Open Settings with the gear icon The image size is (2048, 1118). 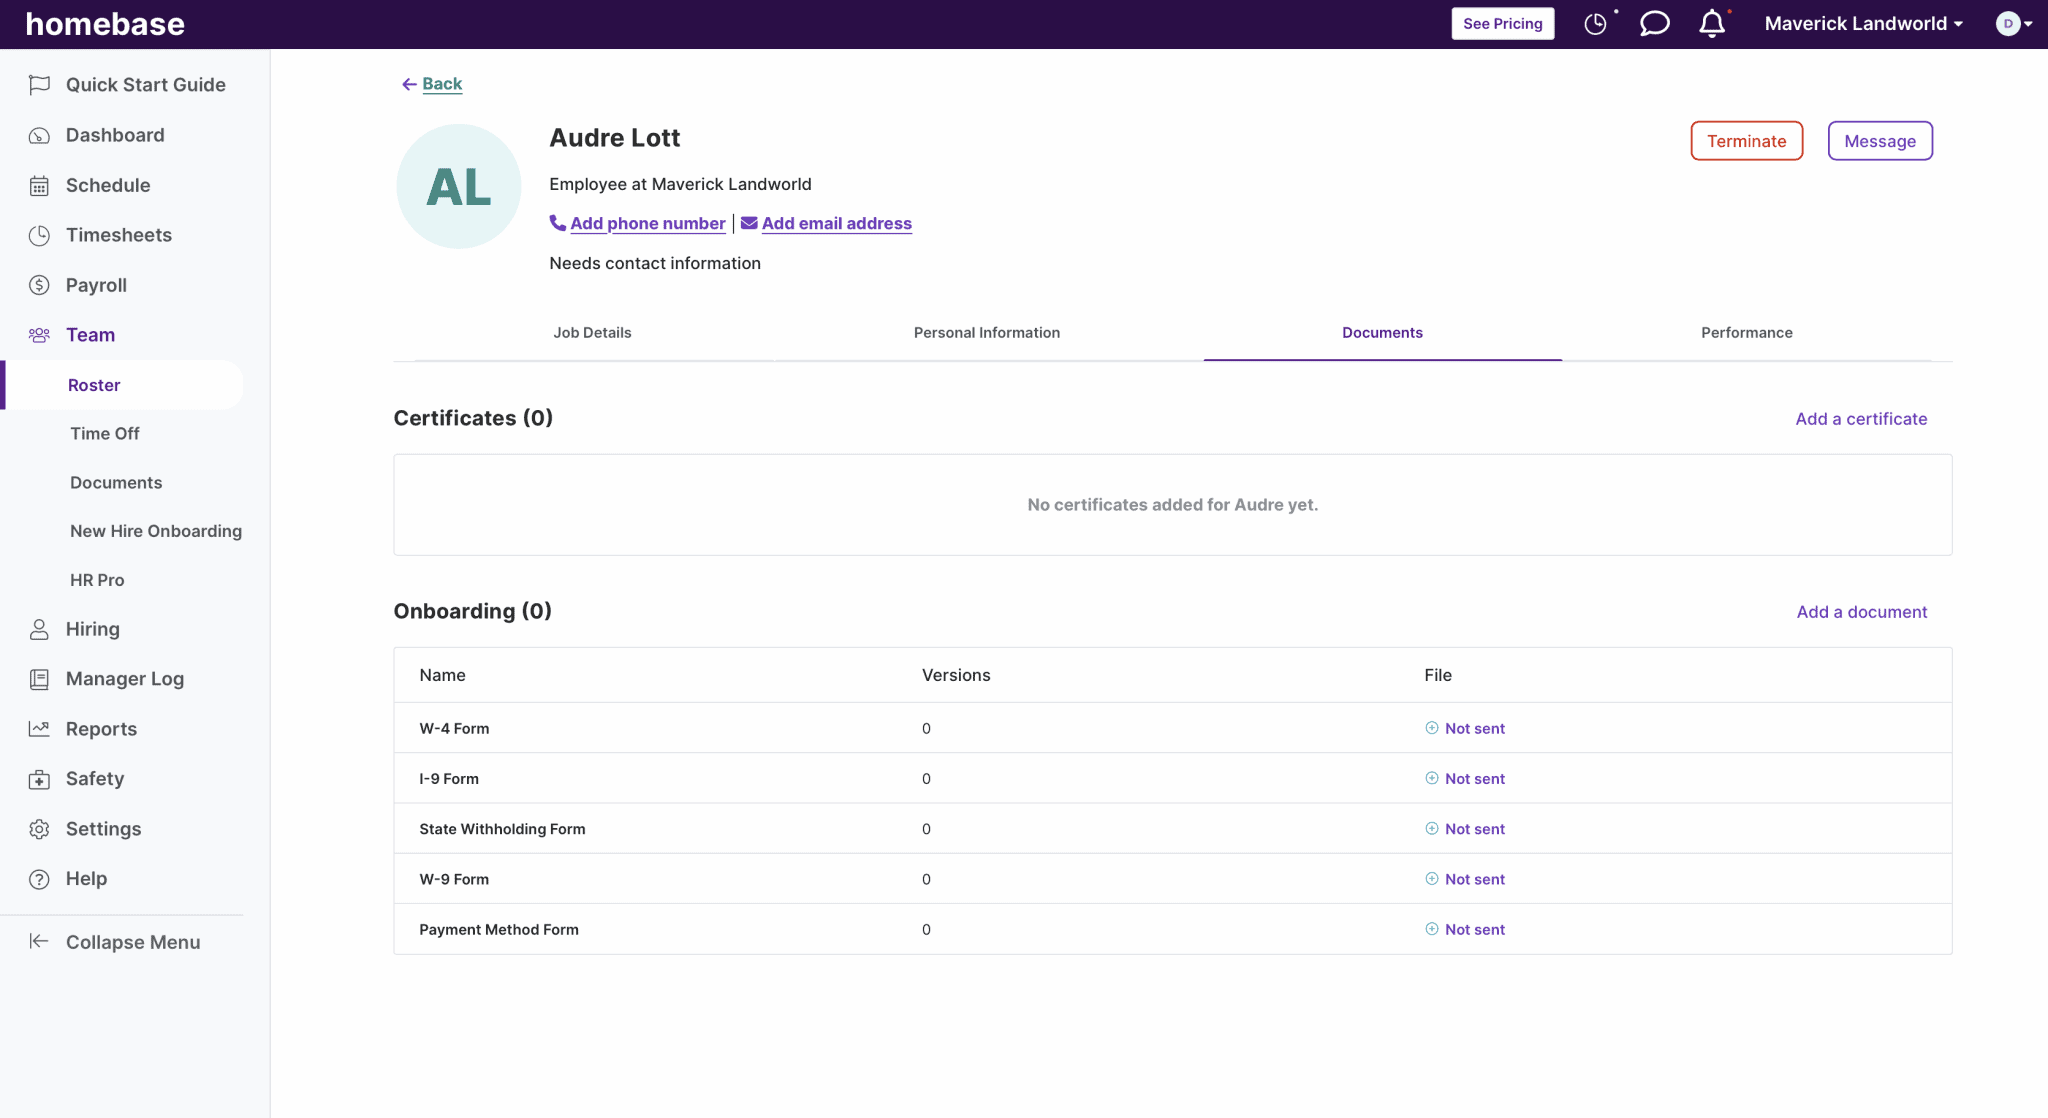(x=39, y=828)
